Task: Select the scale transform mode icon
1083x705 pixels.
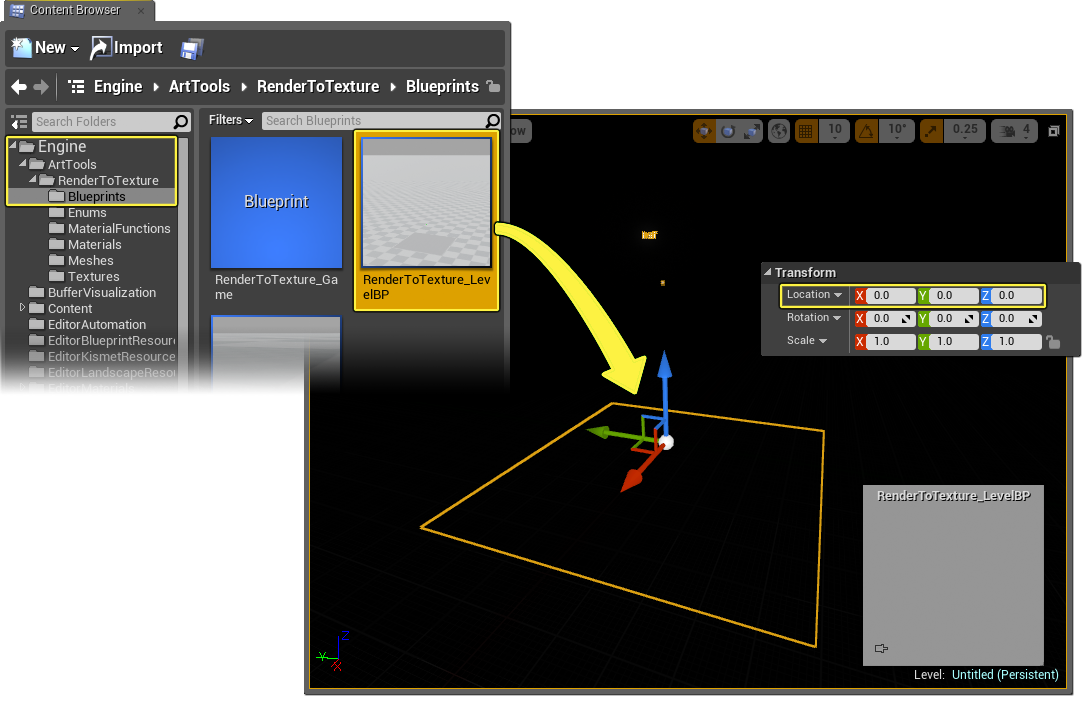Action: pyautogui.click(x=751, y=131)
